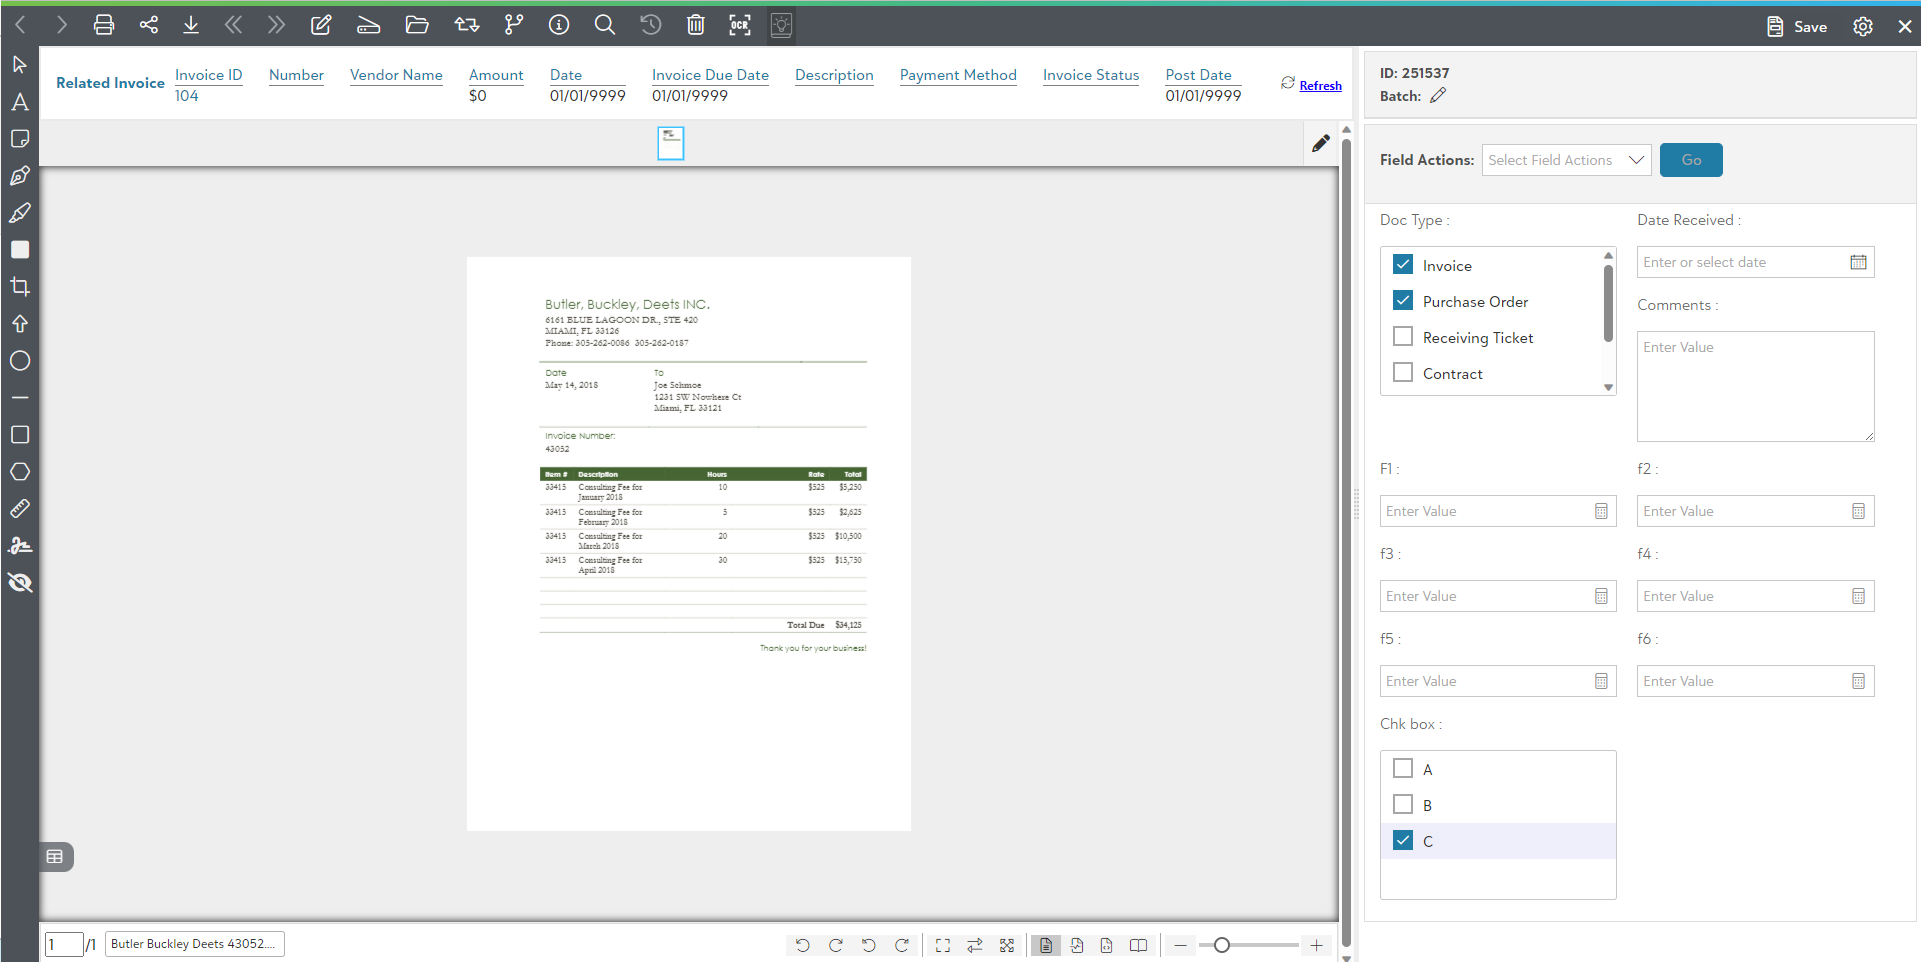Click the OCR scan icon

739,25
